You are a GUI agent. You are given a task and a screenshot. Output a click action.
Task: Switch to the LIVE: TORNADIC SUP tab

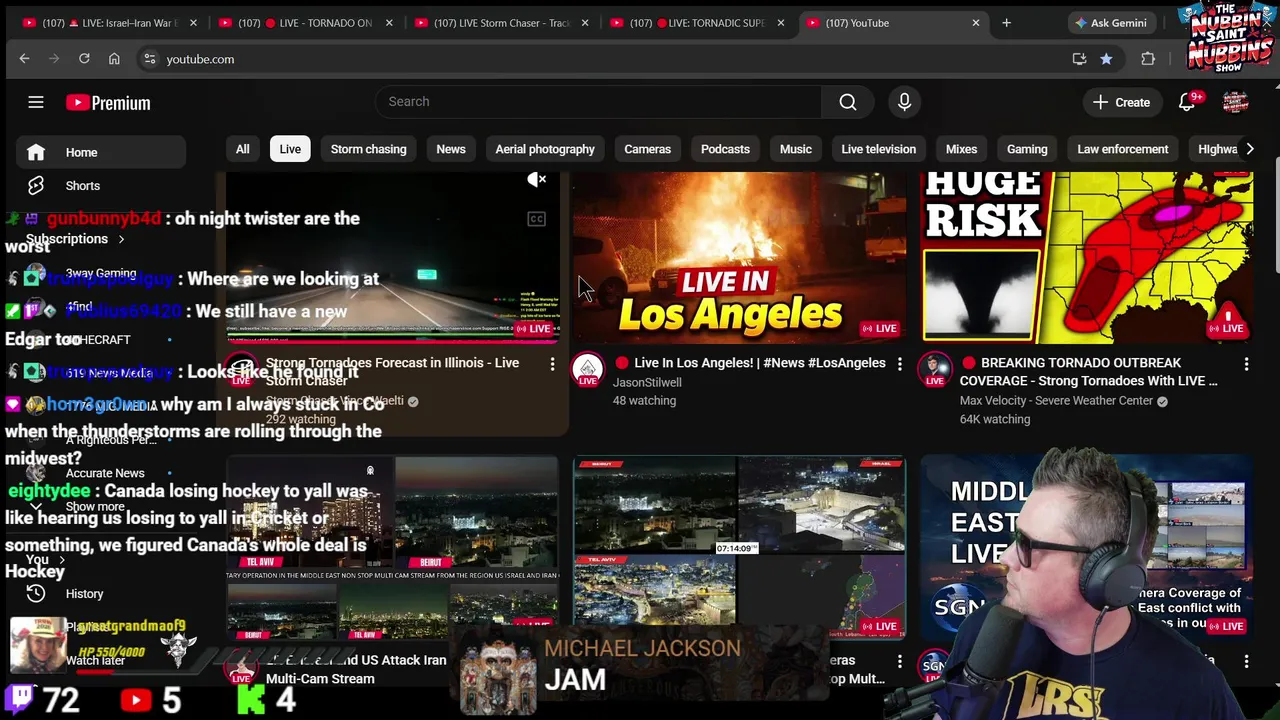697,23
